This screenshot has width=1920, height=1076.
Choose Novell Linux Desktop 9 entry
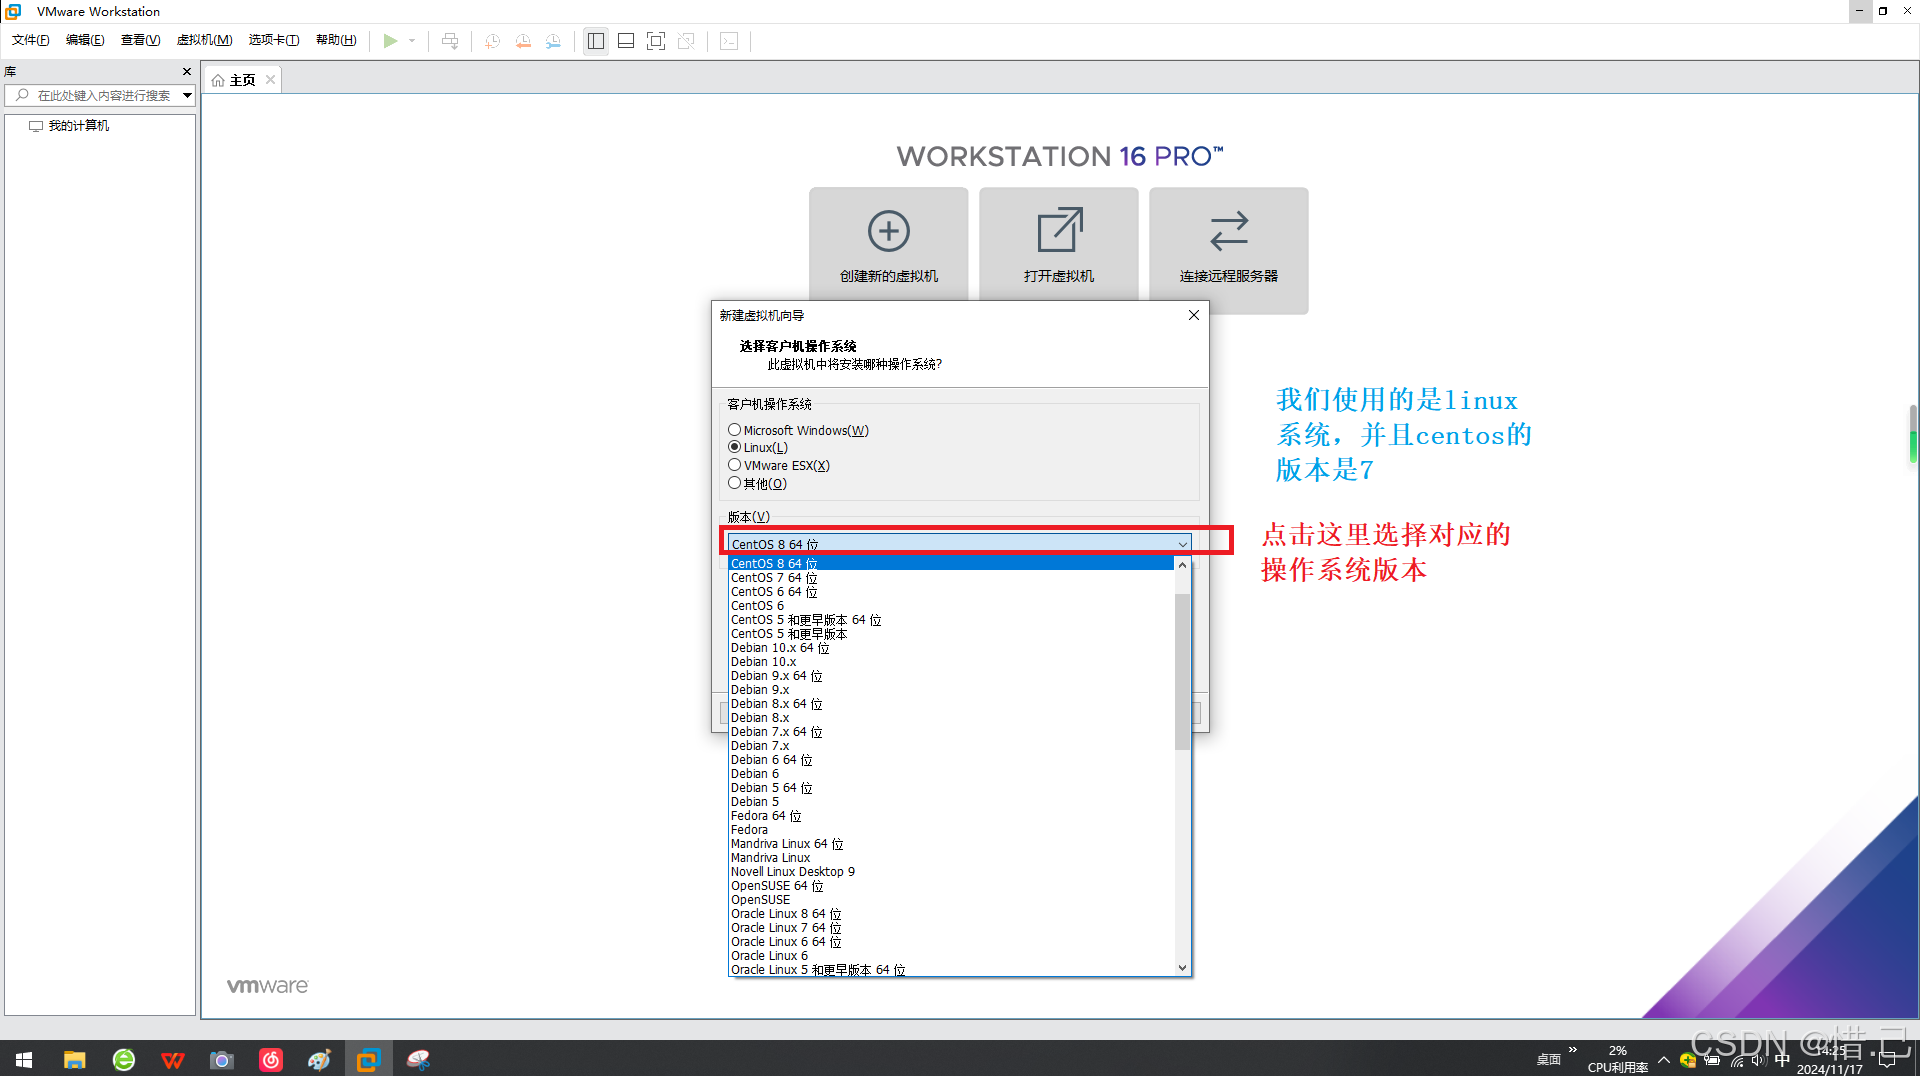[951, 872]
